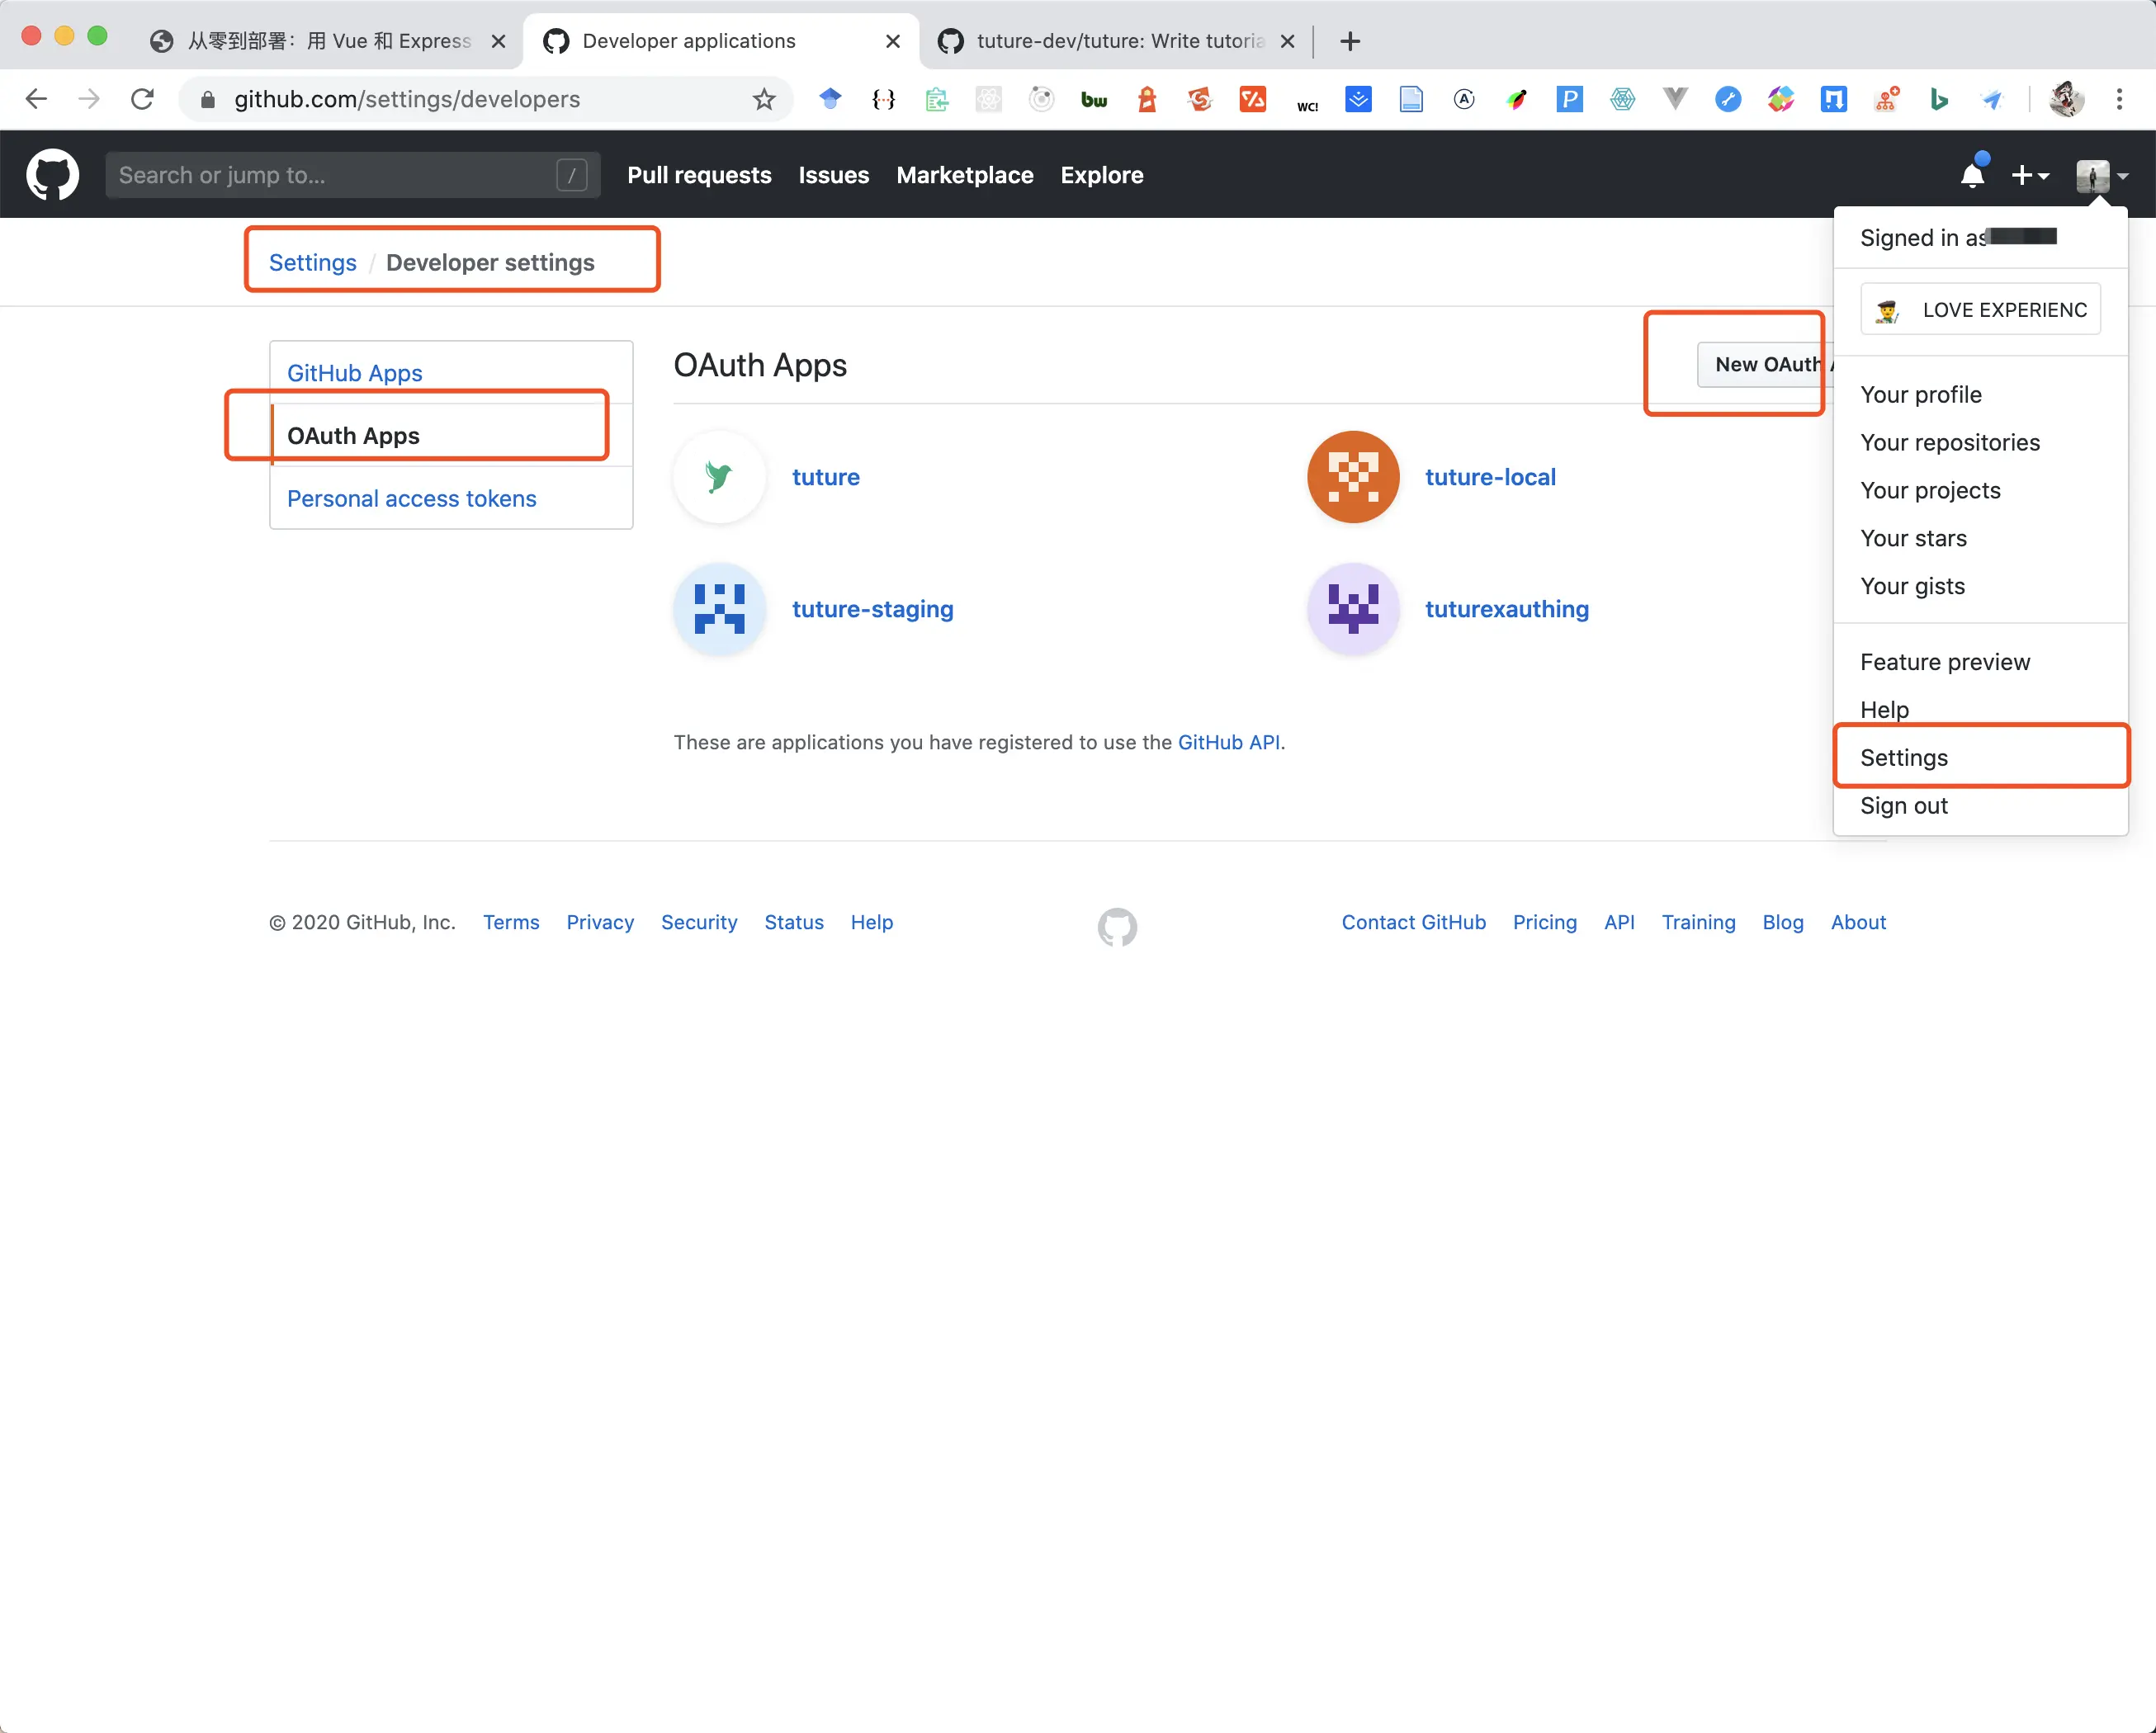
Task: Choose Your projects in the user menu
Action: [1980, 491]
